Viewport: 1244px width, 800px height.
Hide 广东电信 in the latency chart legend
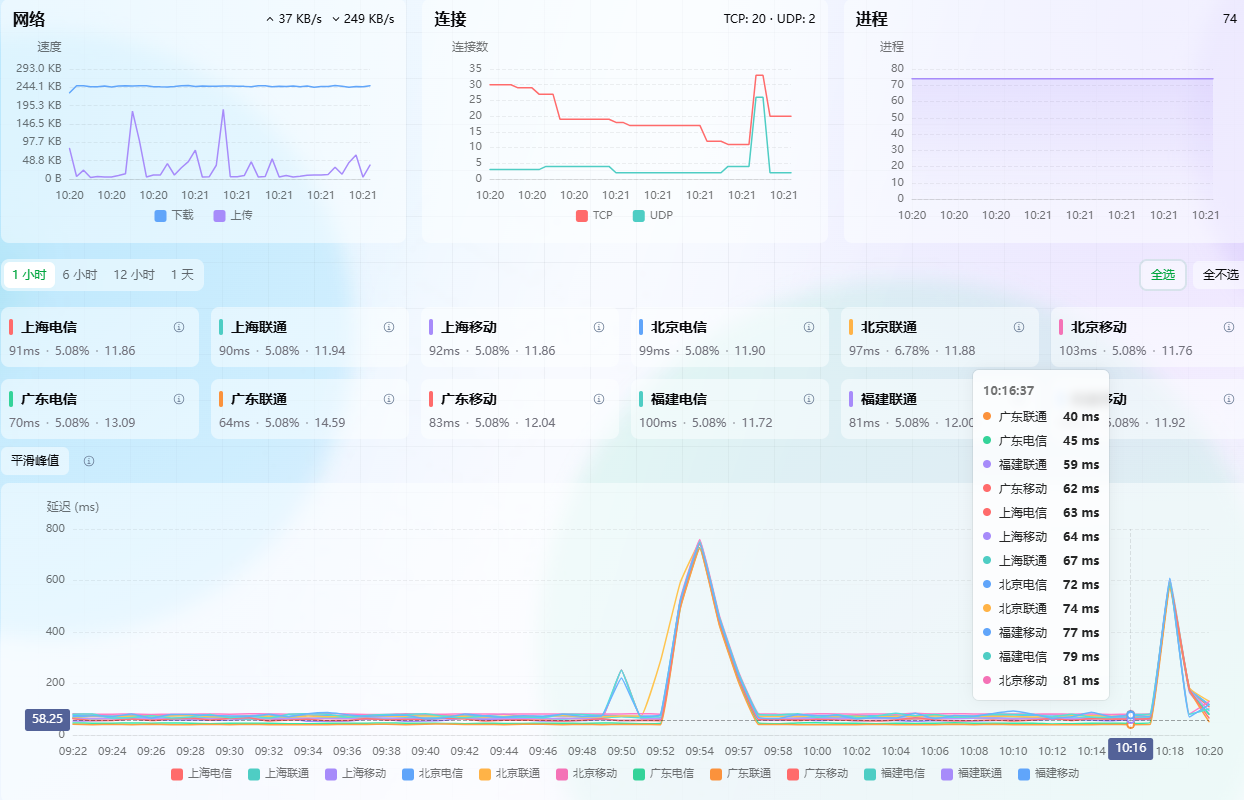(x=663, y=773)
